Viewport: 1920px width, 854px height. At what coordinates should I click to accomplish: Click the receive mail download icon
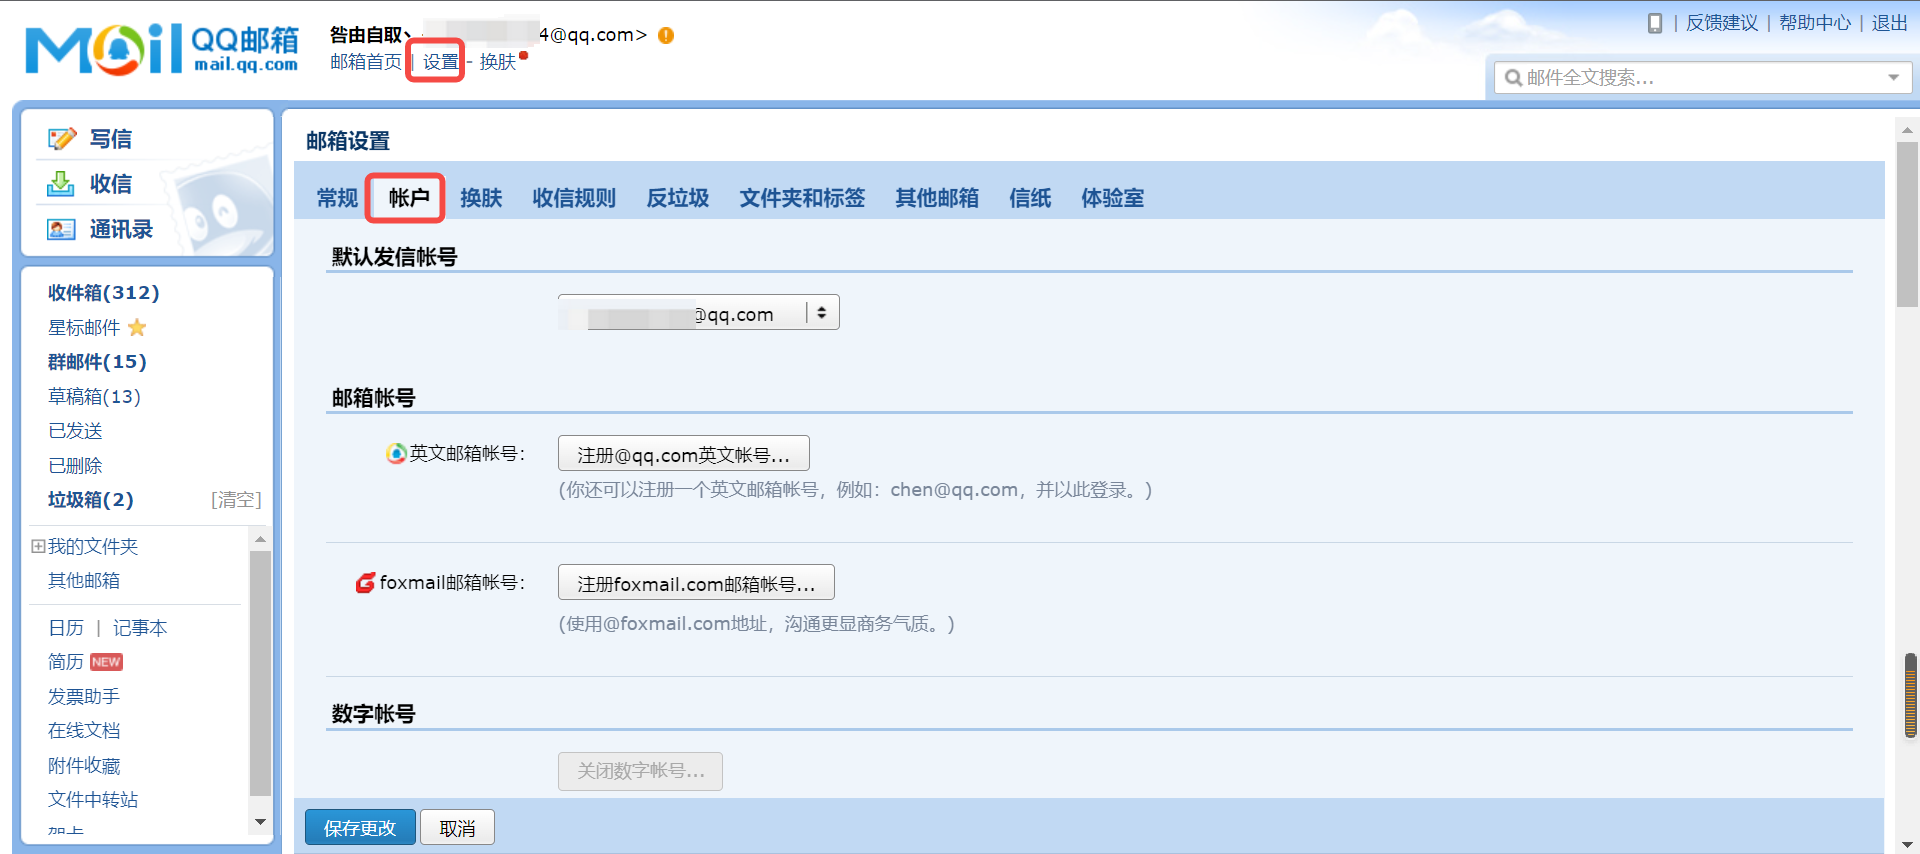tap(61, 184)
